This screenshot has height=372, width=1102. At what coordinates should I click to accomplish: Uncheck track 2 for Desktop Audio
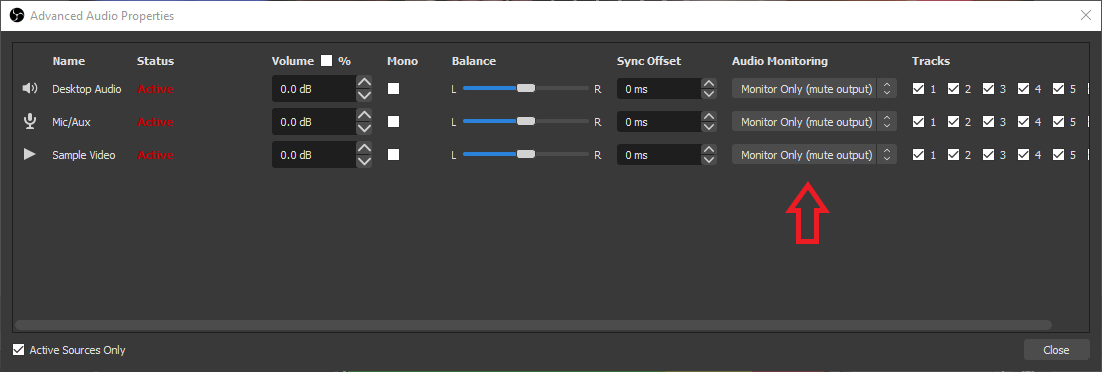click(953, 89)
